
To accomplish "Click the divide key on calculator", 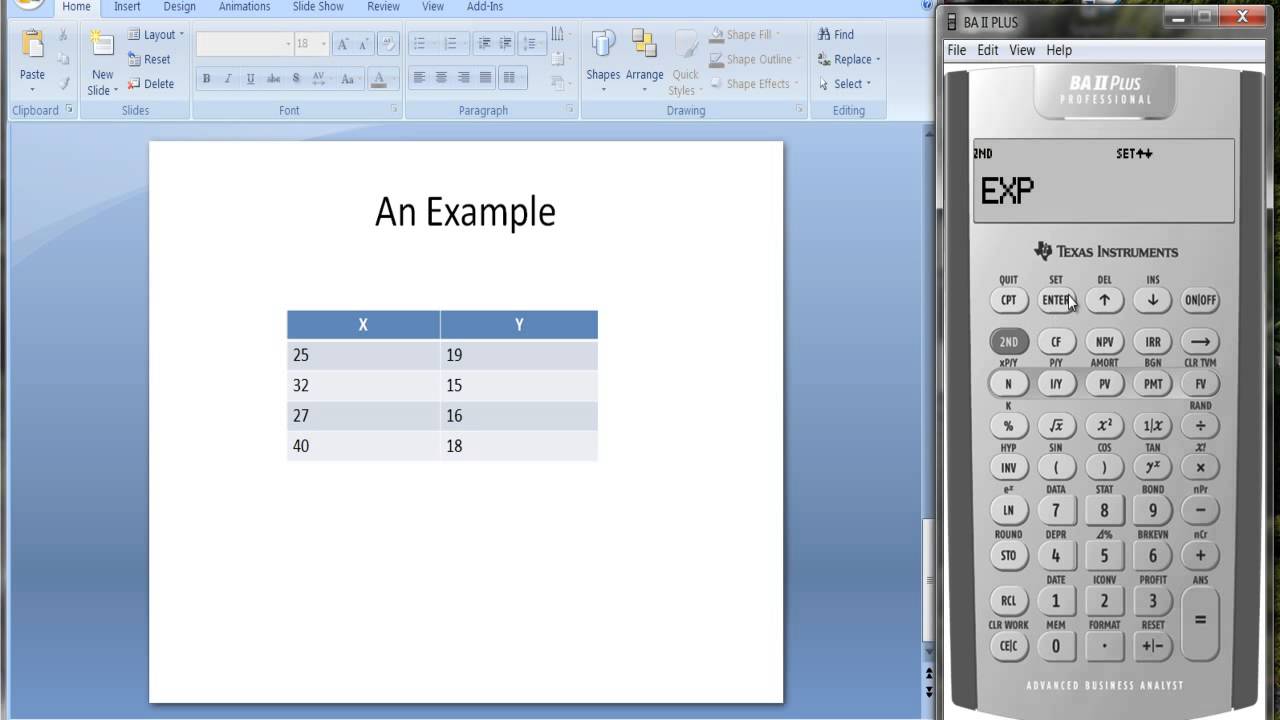I will point(1200,426).
